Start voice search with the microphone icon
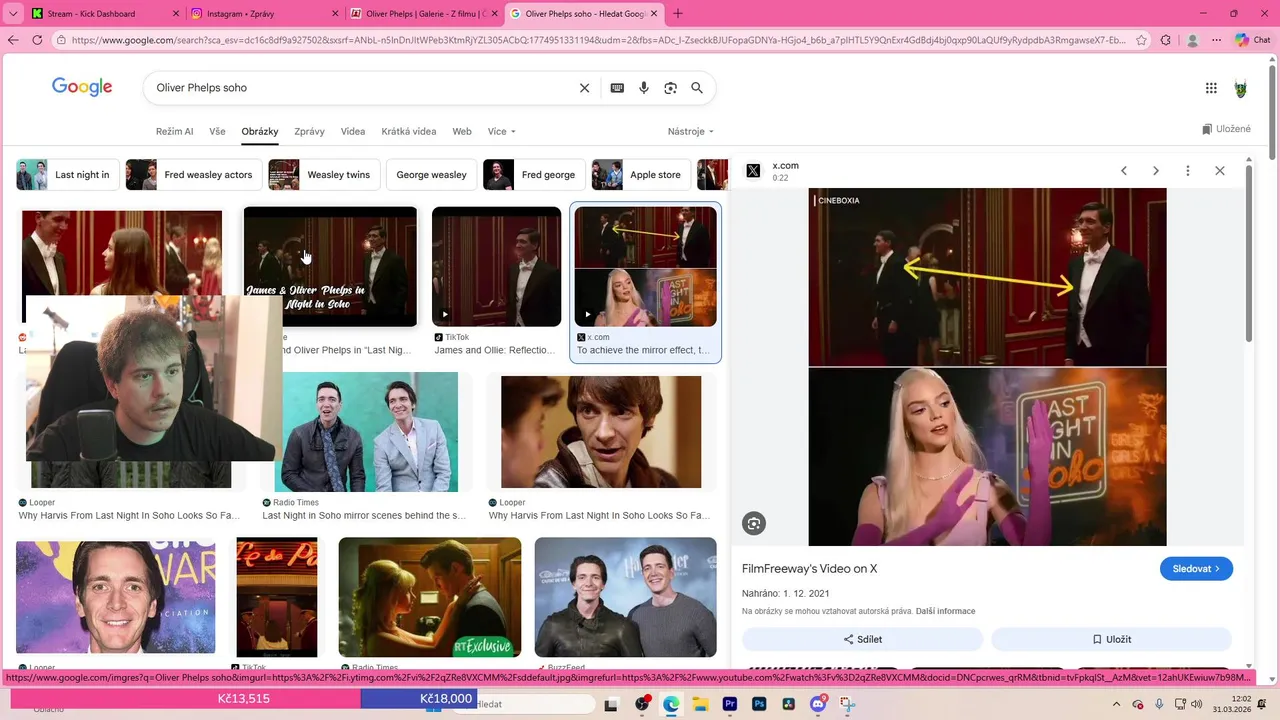Viewport: 1280px width, 720px height. [x=644, y=88]
